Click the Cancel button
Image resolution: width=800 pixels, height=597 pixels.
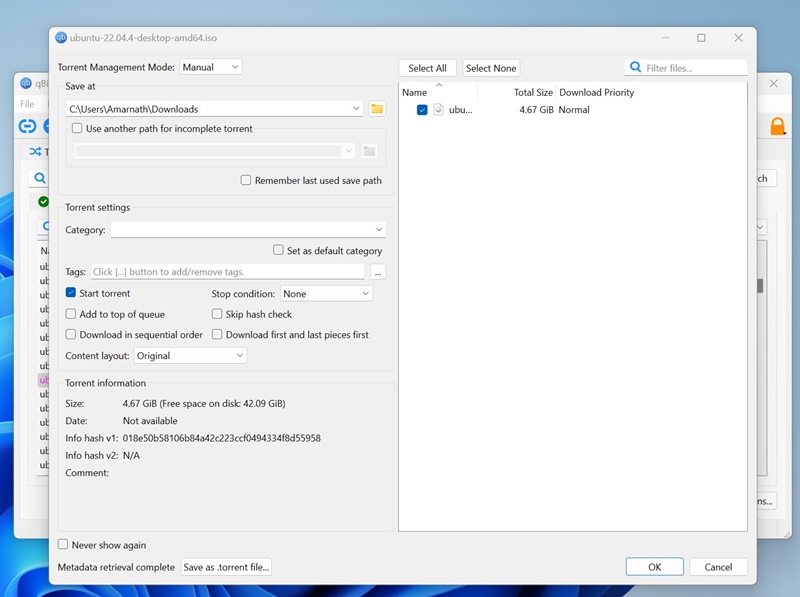tap(718, 567)
